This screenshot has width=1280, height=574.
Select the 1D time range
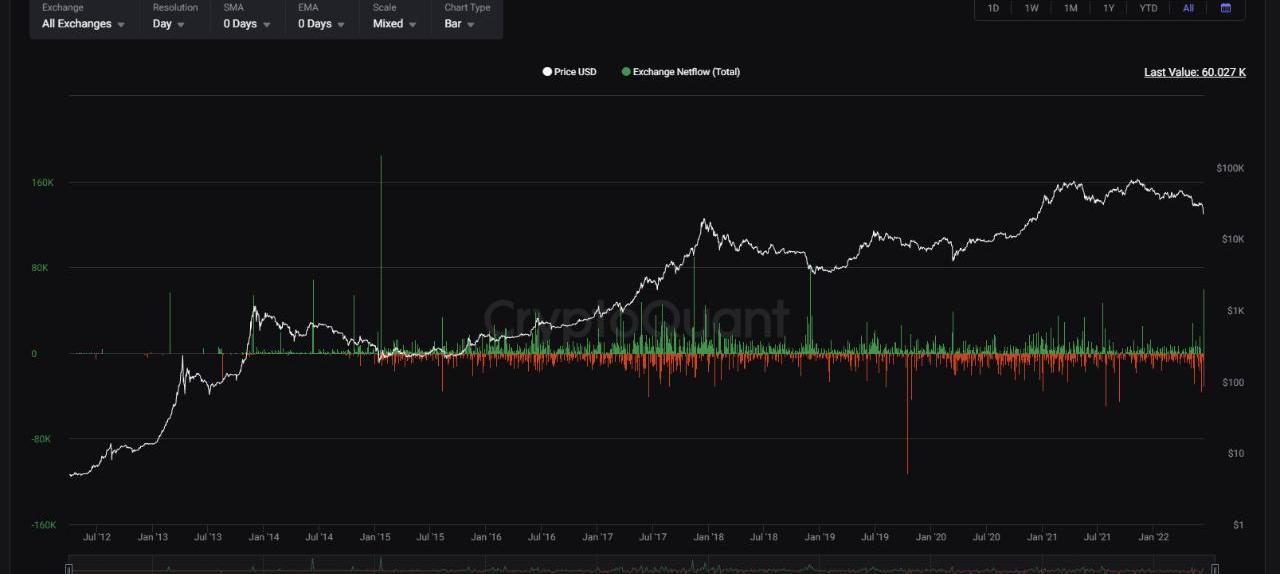click(x=993, y=8)
